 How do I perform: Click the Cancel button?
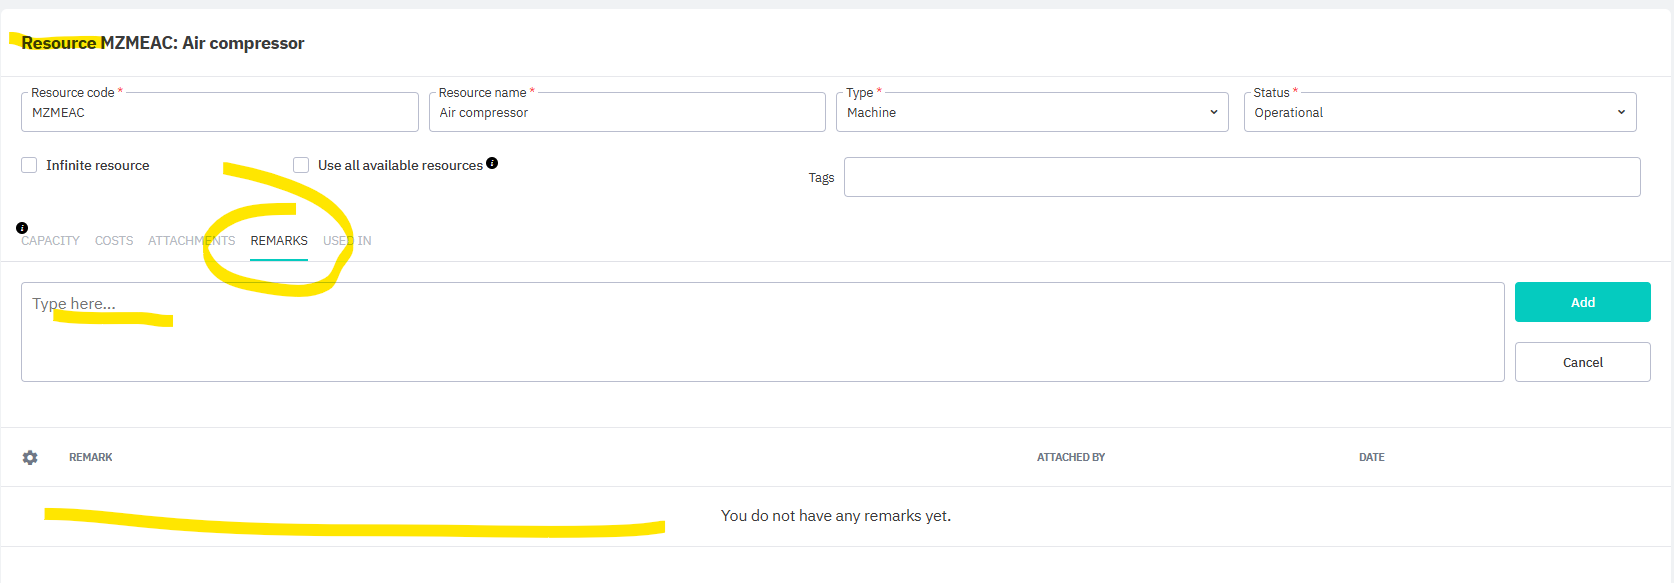[x=1582, y=362]
